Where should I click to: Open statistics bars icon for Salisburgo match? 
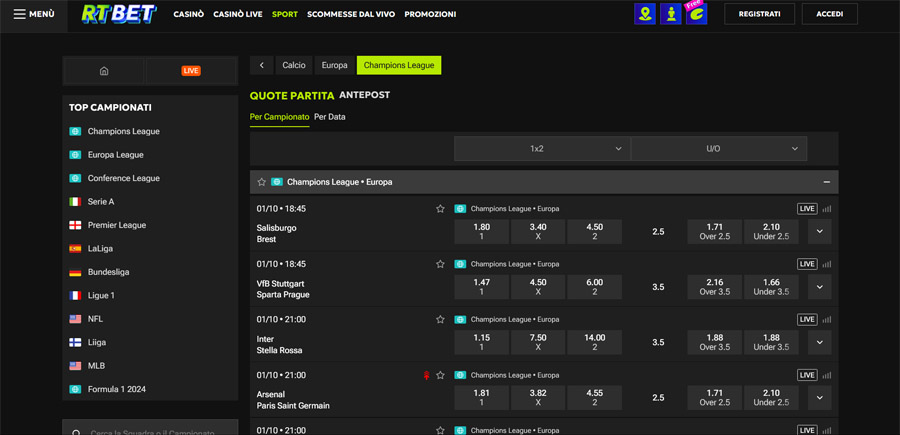(827, 209)
